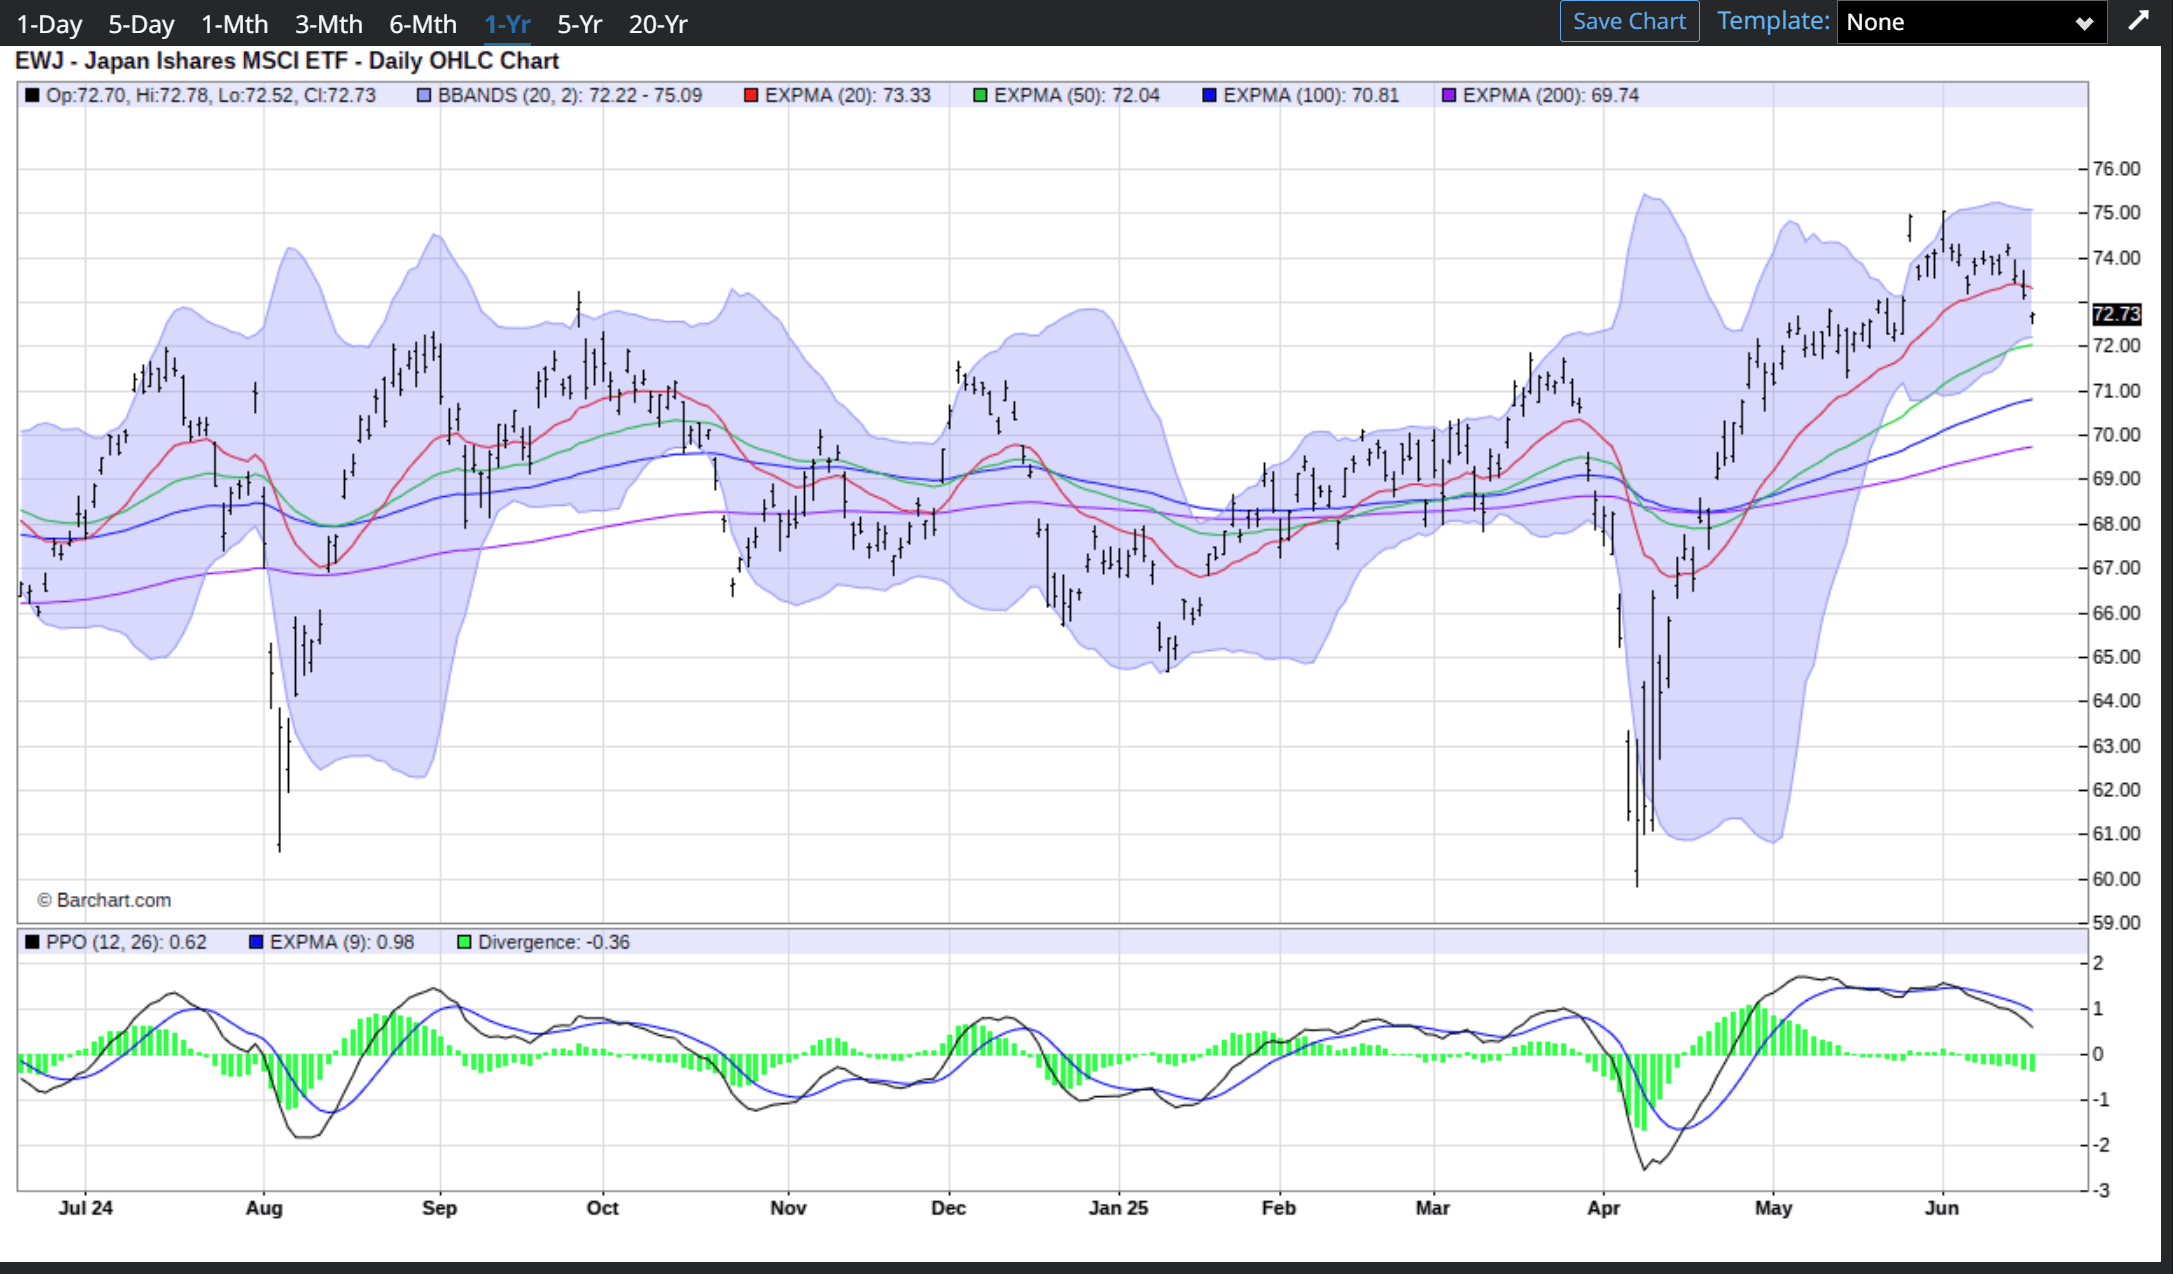Select the 20-Yr chart range
This screenshot has width=2173, height=1274.
pos(657,24)
